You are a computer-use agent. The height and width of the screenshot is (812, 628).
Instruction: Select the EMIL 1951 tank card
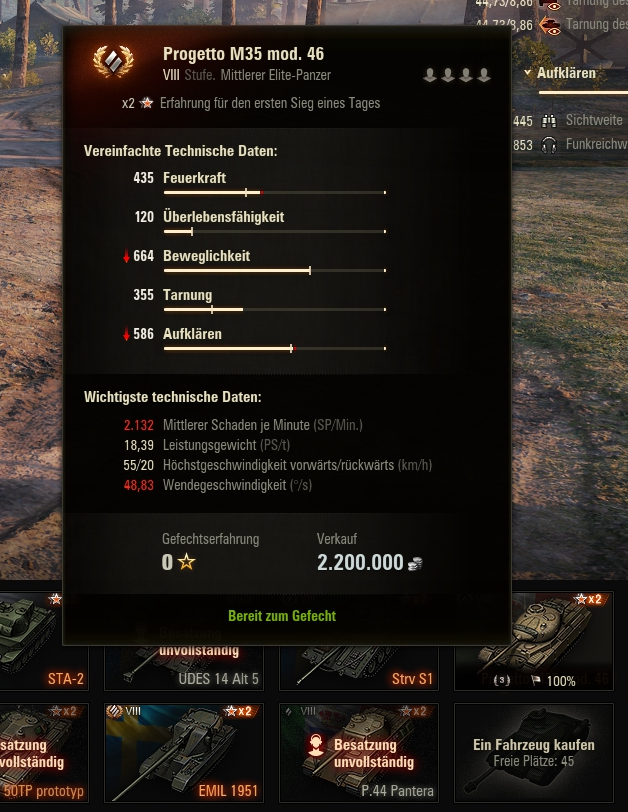point(184,753)
